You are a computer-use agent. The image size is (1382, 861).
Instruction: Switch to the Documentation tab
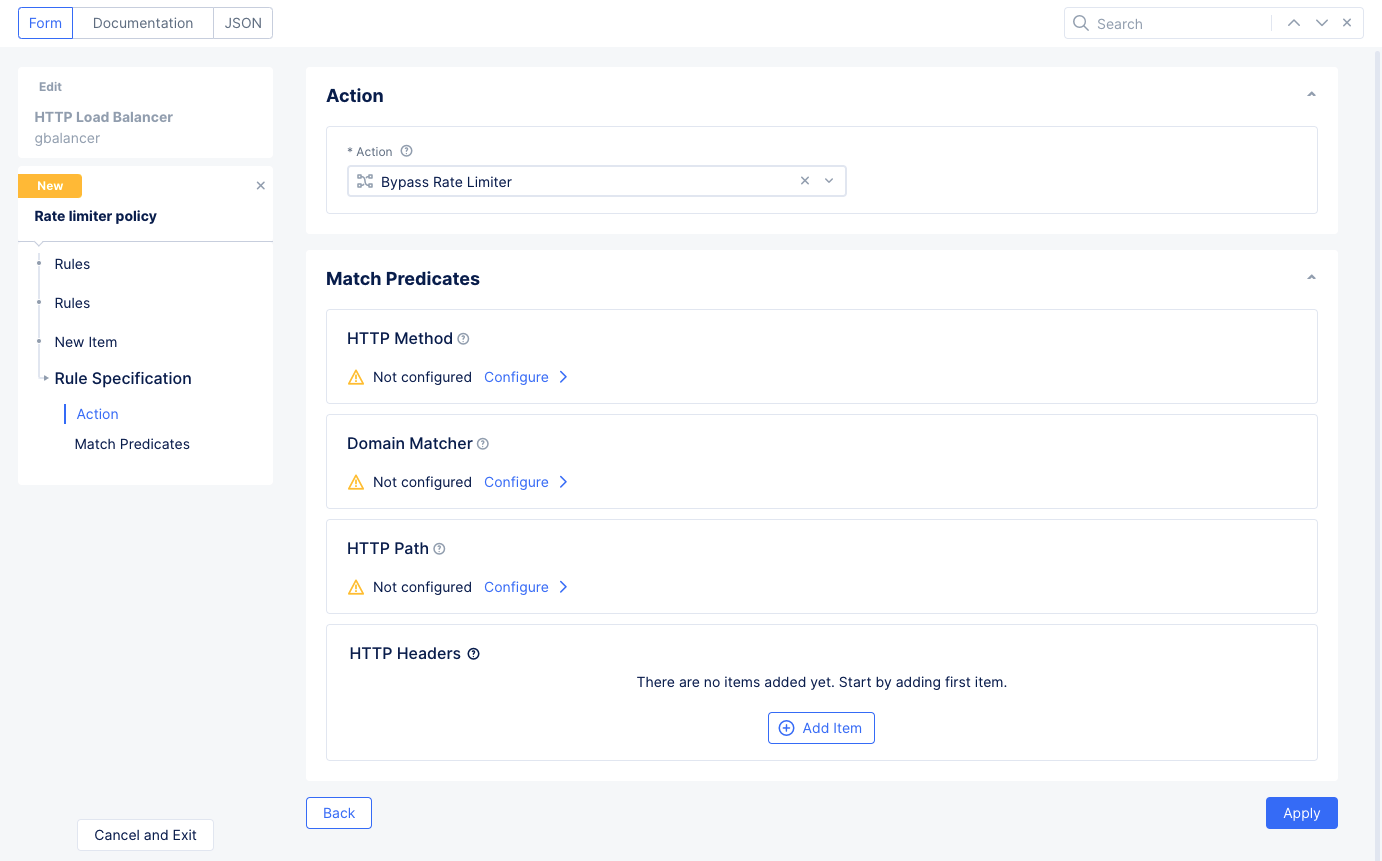143,23
